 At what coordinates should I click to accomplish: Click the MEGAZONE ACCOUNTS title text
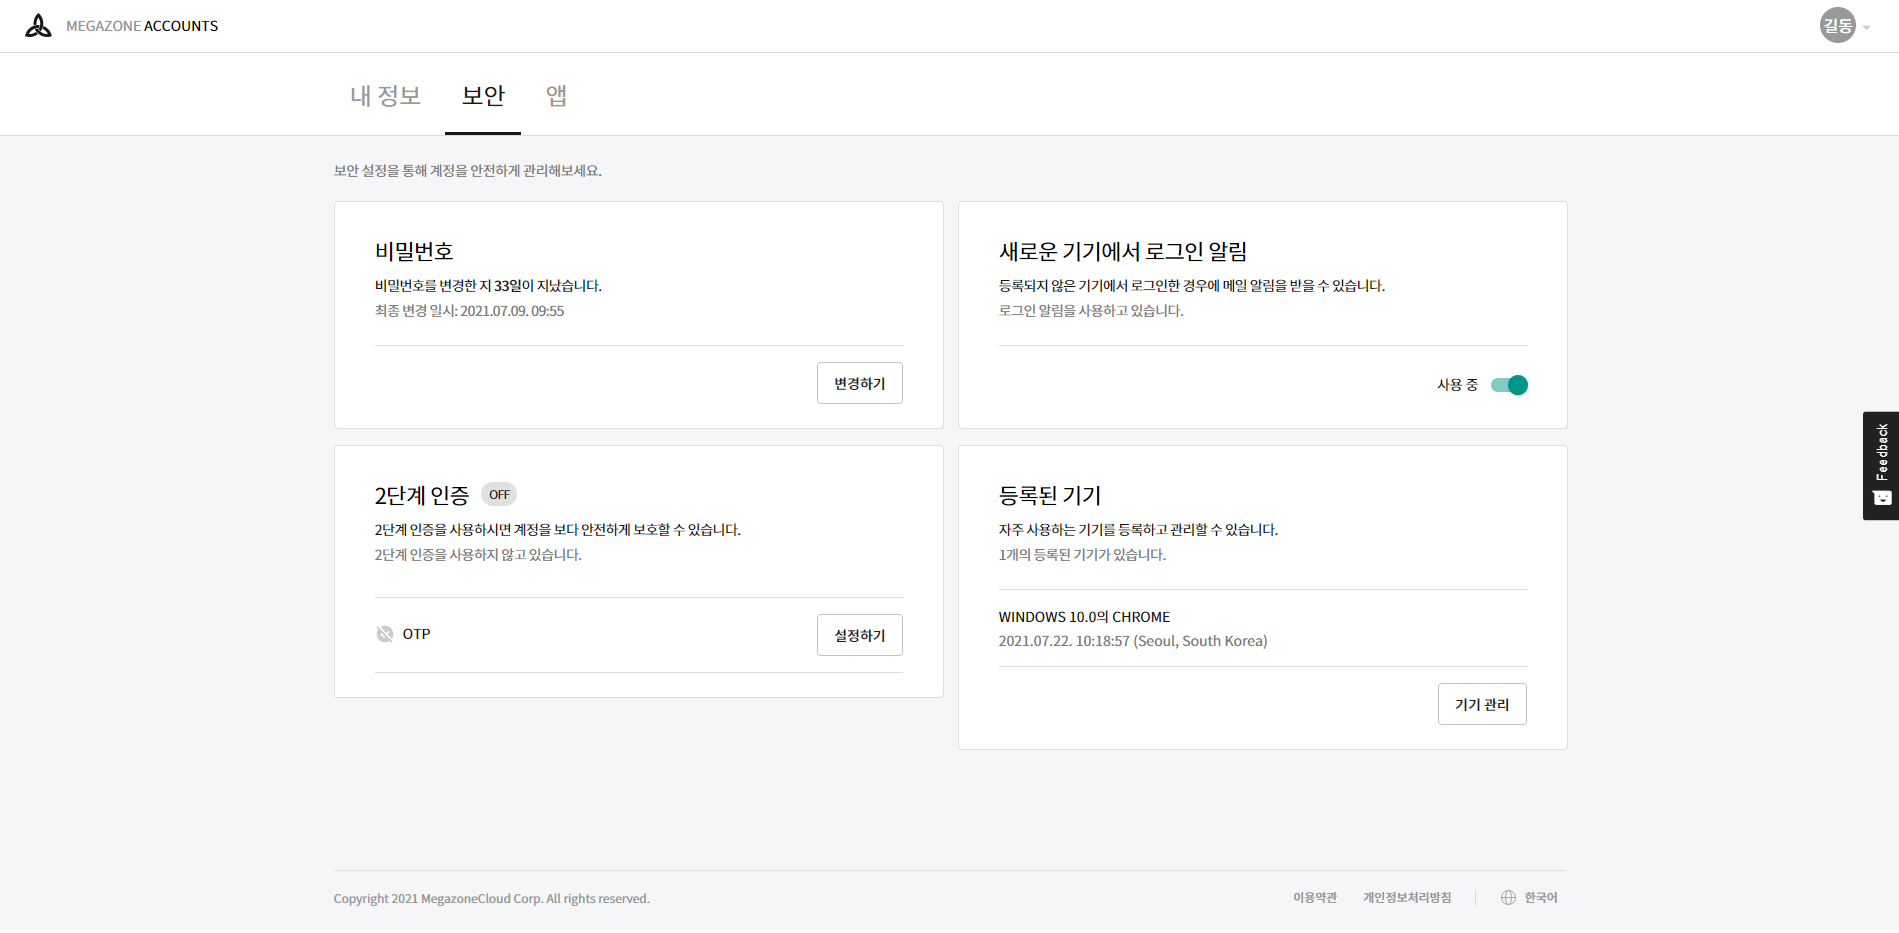coord(142,26)
